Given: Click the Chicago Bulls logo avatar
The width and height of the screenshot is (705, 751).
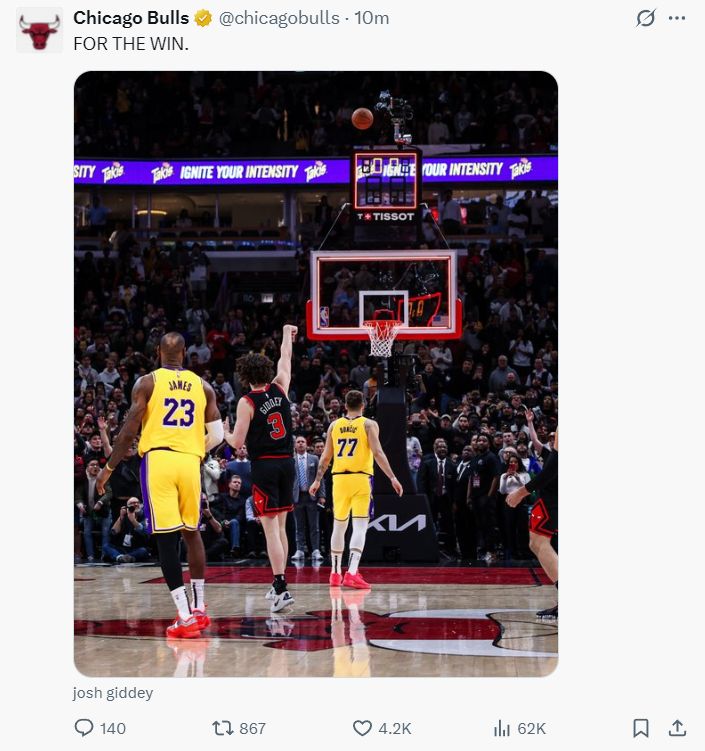Looking at the screenshot, I should [x=39, y=30].
